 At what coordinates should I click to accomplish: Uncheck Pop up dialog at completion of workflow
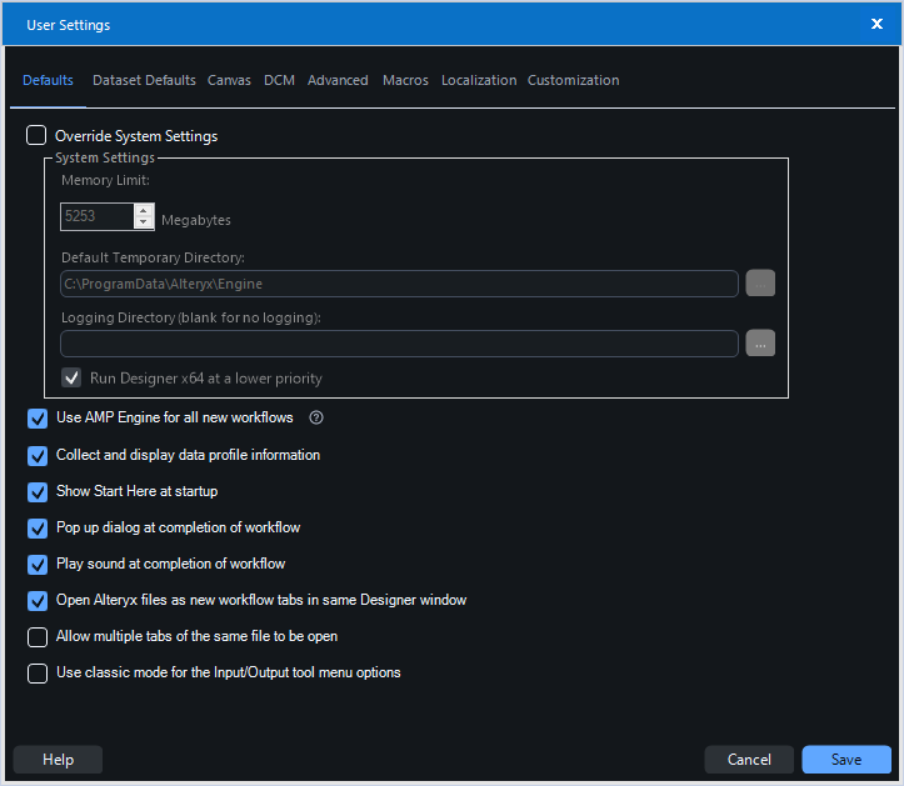pos(37,528)
